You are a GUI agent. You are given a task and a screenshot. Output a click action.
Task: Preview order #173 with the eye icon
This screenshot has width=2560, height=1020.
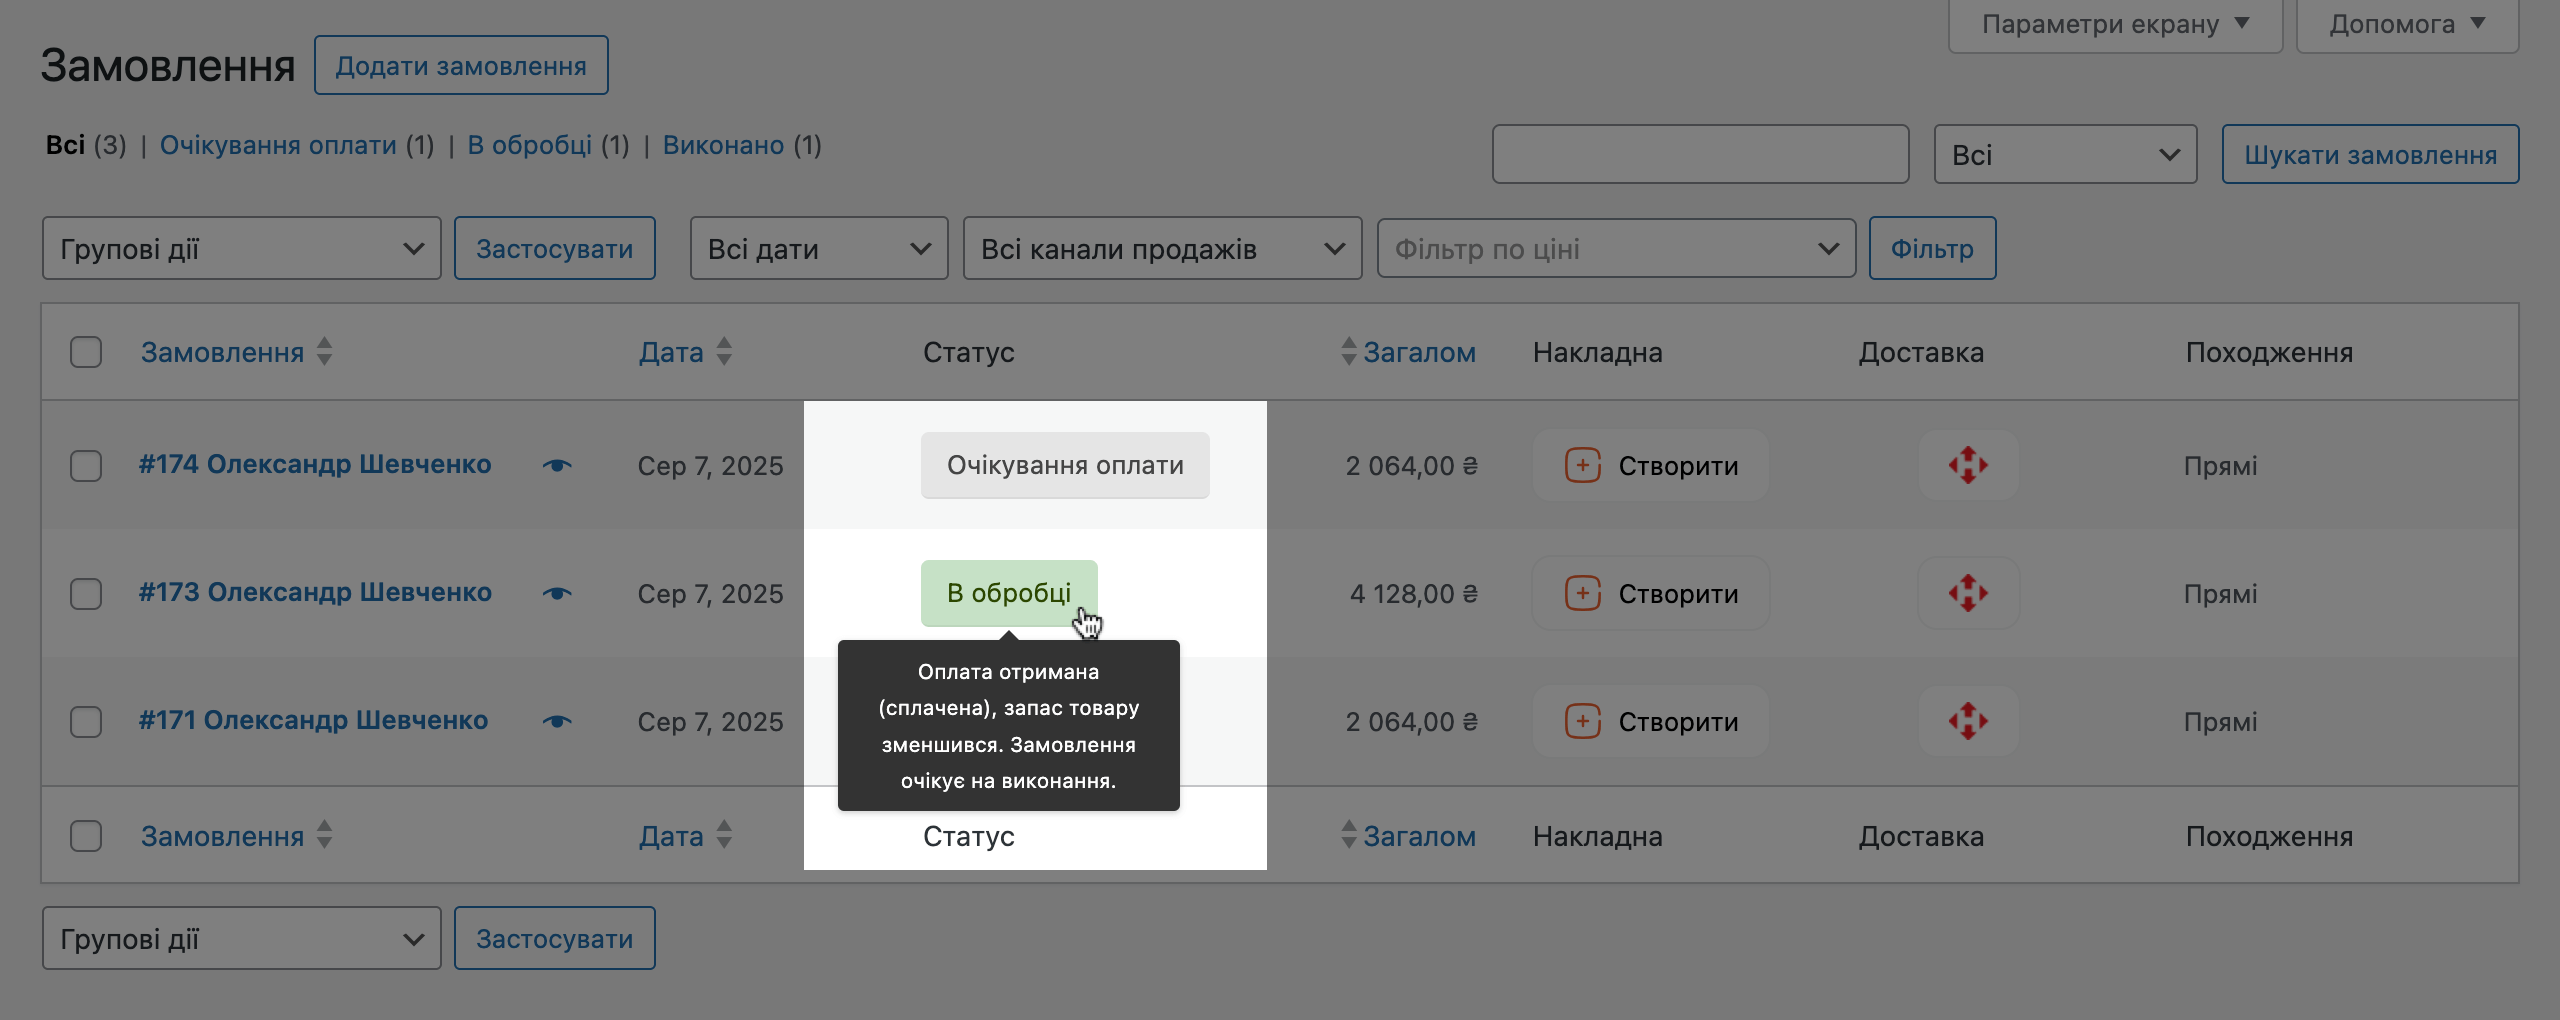557,593
